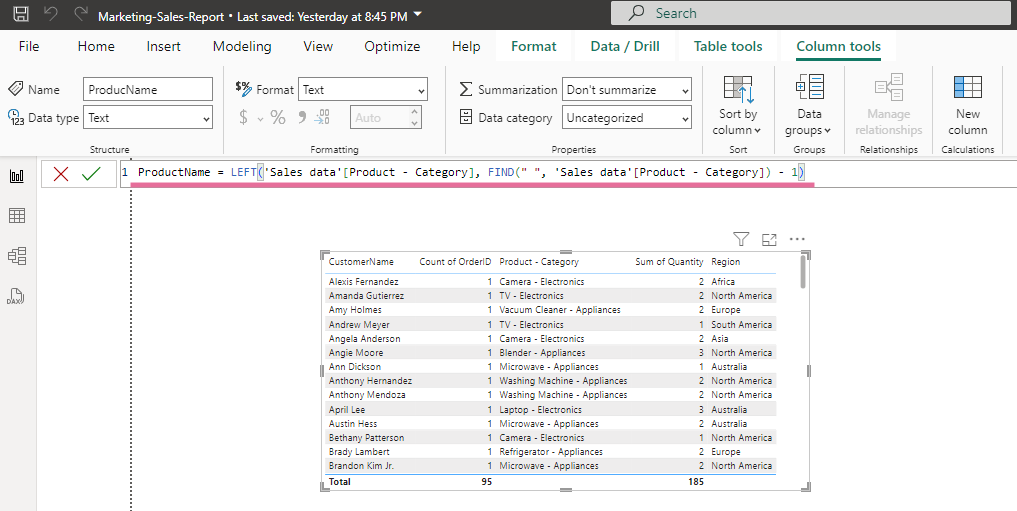
Task: Click the decimal places icon
Action: [322, 117]
